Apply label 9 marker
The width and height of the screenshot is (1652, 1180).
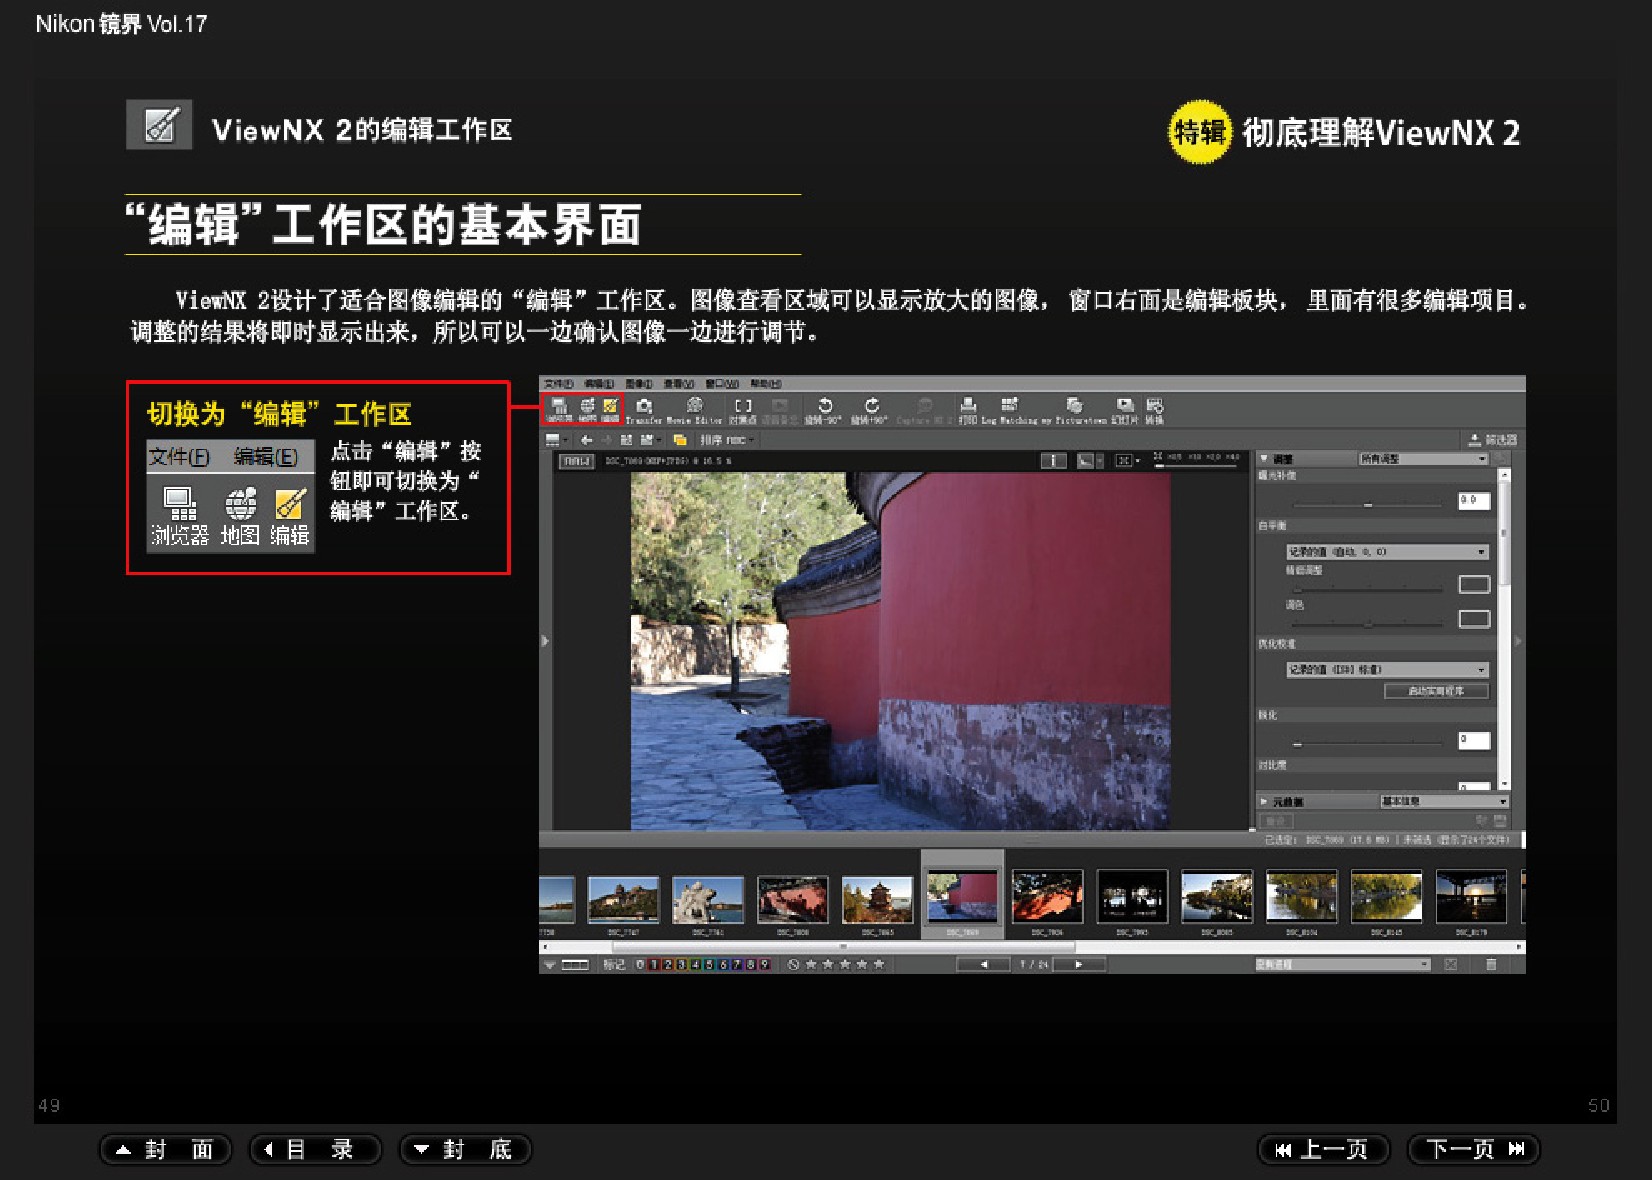(765, 965)
